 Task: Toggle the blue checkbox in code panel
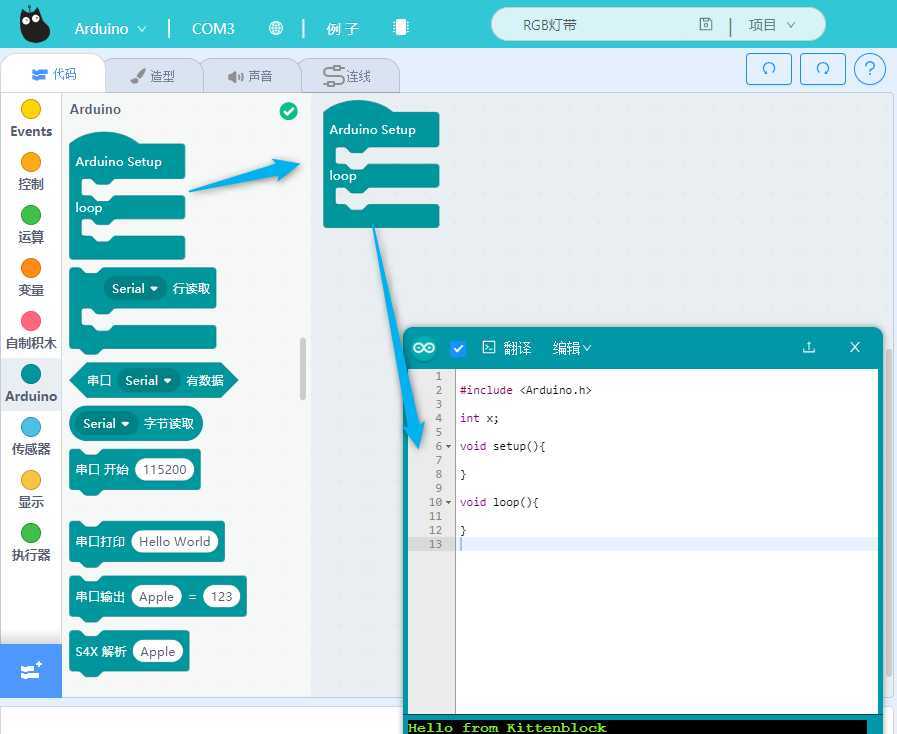click(458, 348)
